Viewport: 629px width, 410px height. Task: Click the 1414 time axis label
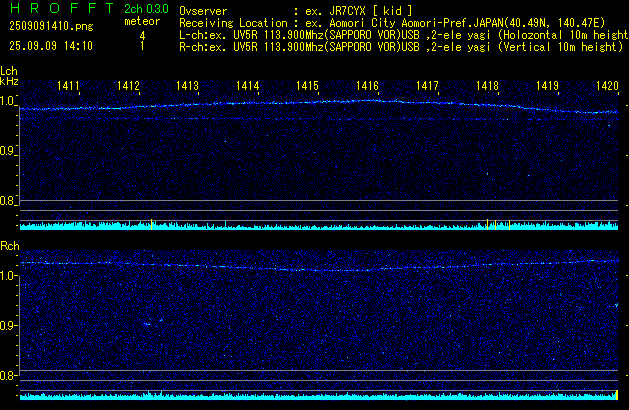248,86
